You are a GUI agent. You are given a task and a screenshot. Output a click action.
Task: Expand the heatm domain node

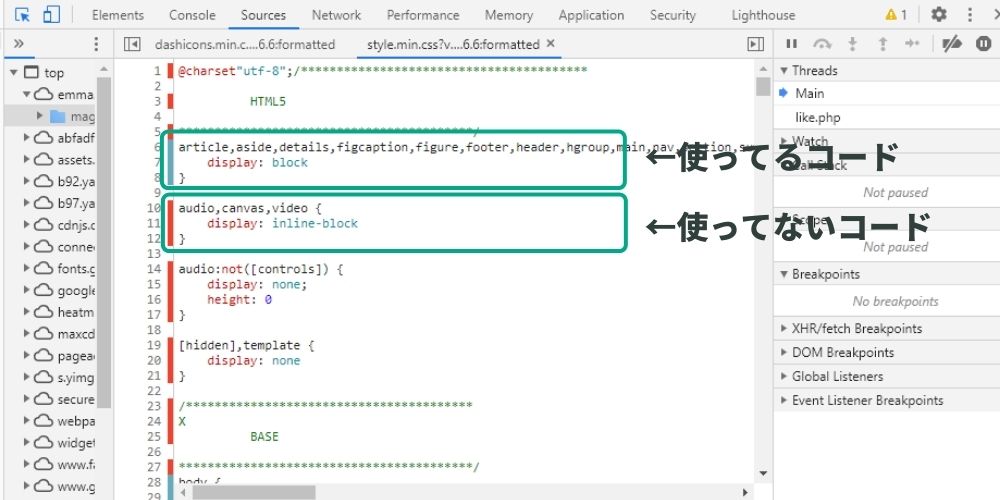coord(27,312)
